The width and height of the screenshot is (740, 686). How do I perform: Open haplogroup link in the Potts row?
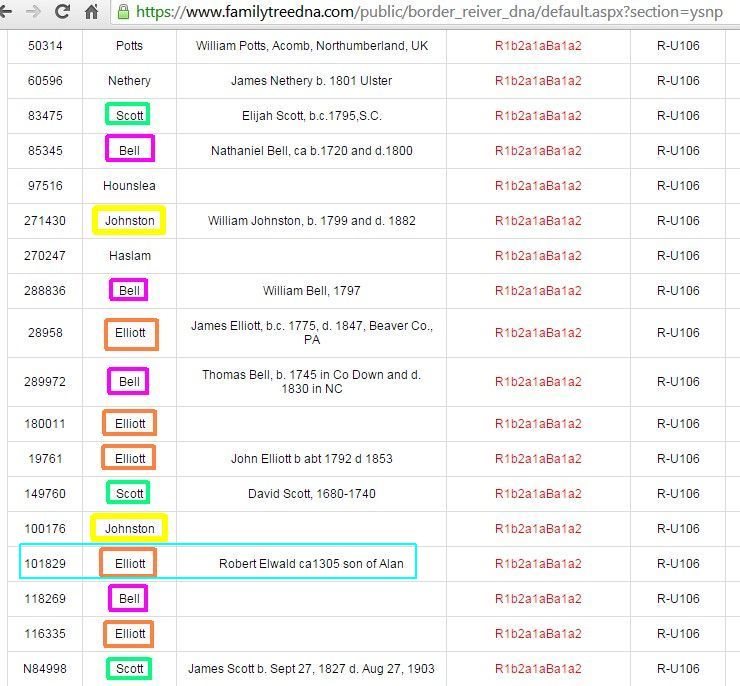[538, 46]
